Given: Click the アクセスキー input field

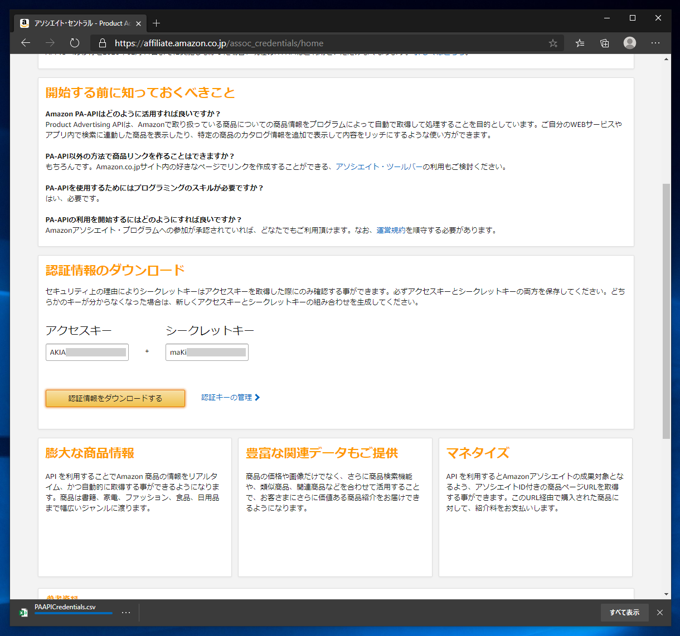Looking at the screenshot, I should coord(87,352).
